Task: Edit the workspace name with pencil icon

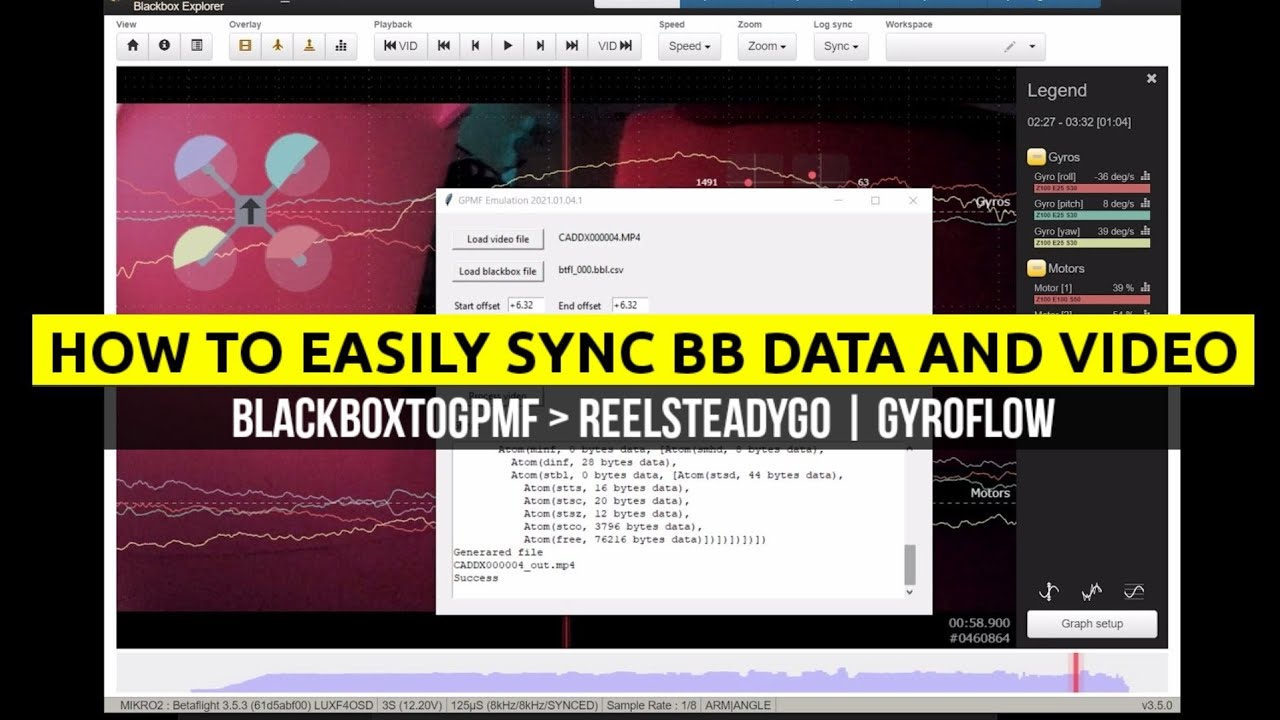Action: click(1010, 46)
